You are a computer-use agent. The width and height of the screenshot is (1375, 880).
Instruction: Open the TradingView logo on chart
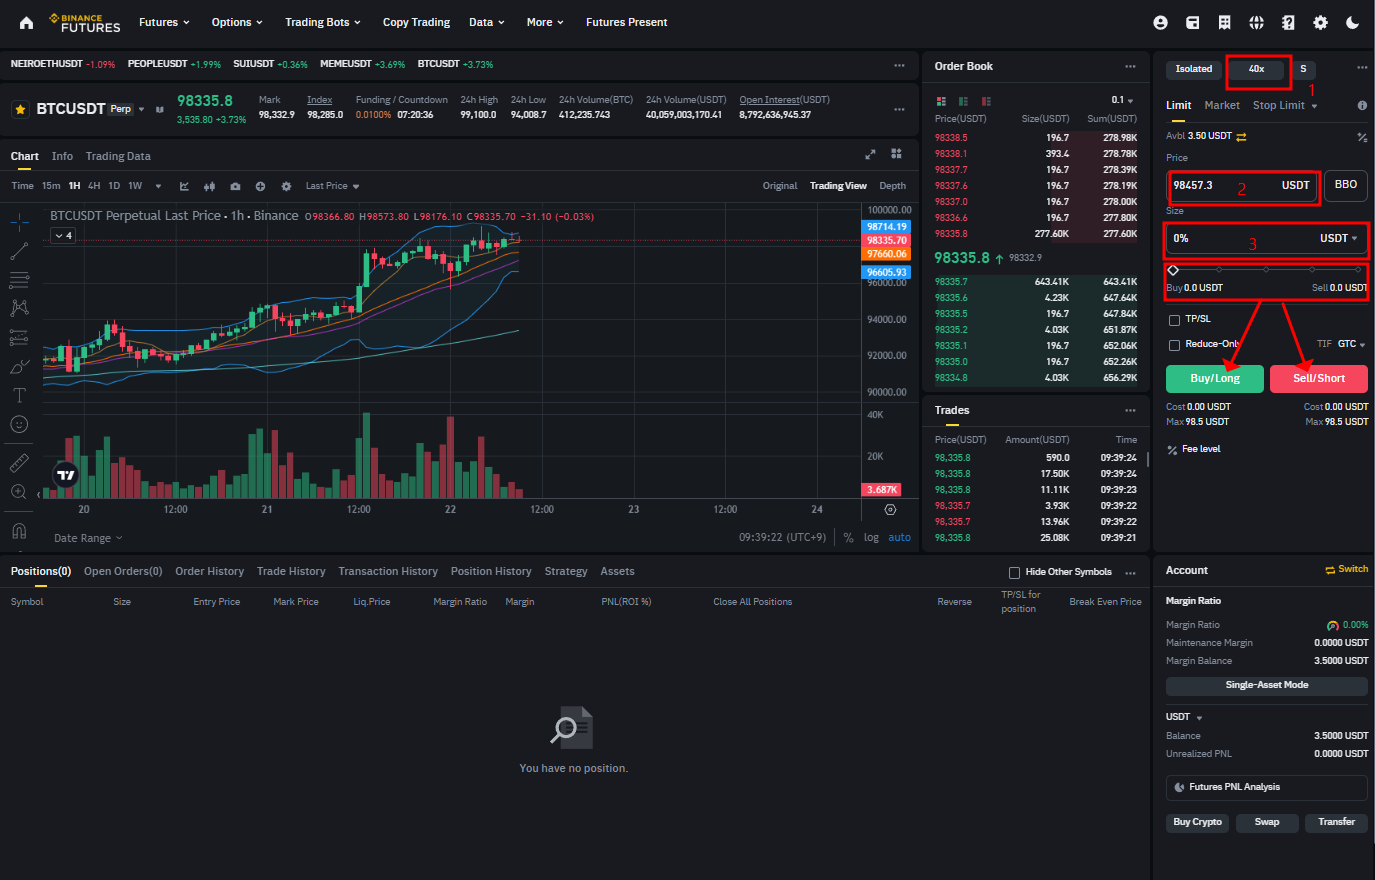click(x=66, y=476)
